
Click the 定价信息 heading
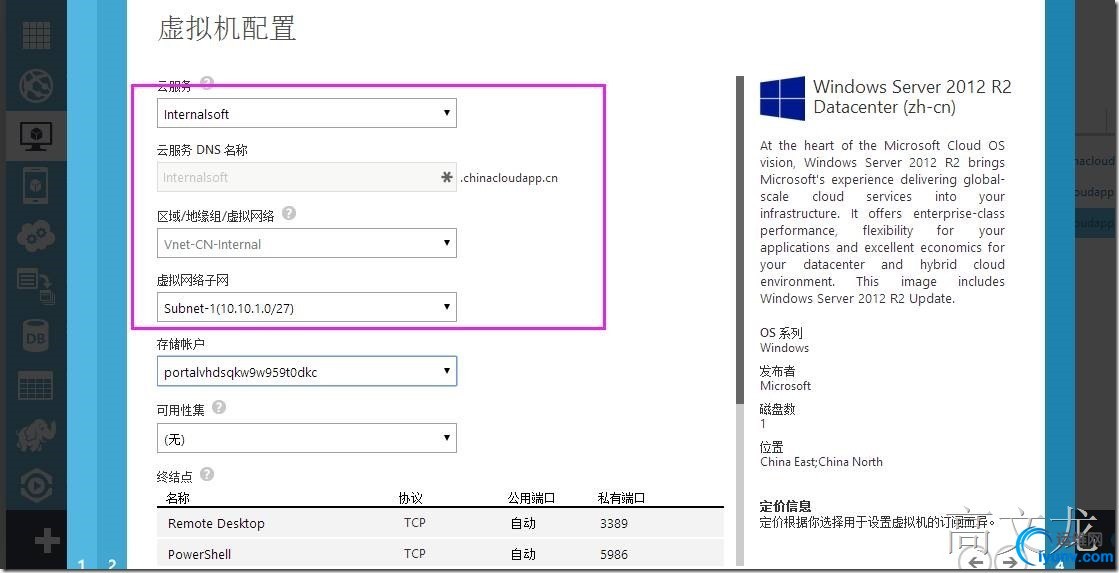786,506
